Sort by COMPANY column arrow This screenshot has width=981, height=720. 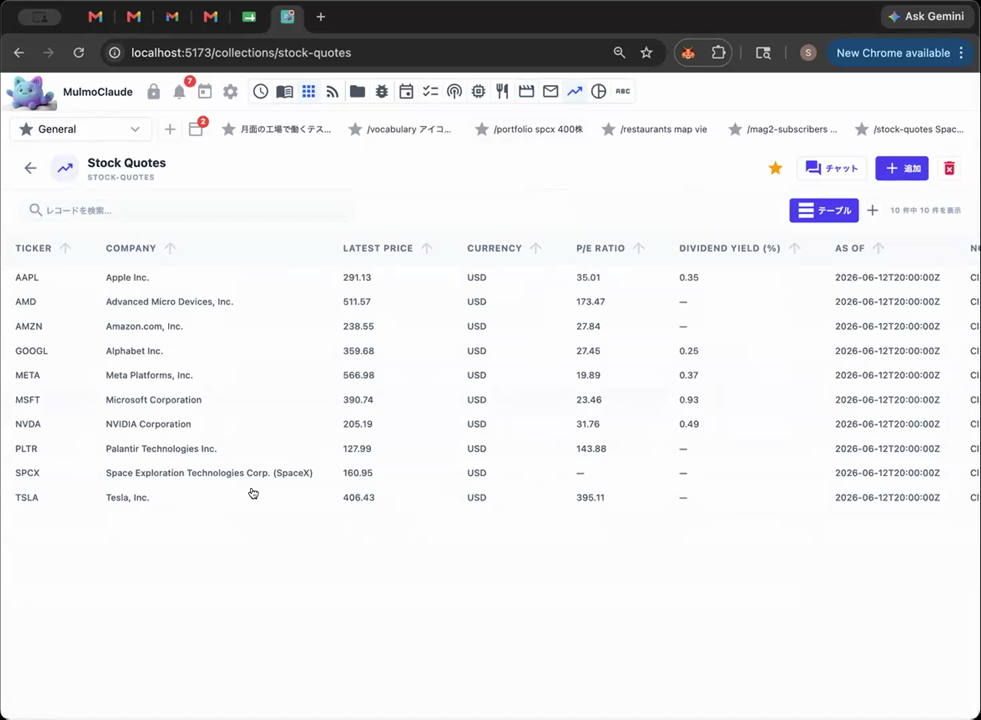click(x=170, y=248)
